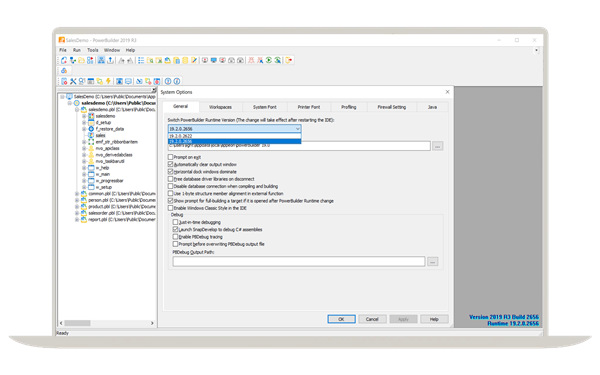Expand the nvo_taskbarutil tree node
The width and height of the screenshot is (600, 375).
pyautogui.click(x=84, y=161)
